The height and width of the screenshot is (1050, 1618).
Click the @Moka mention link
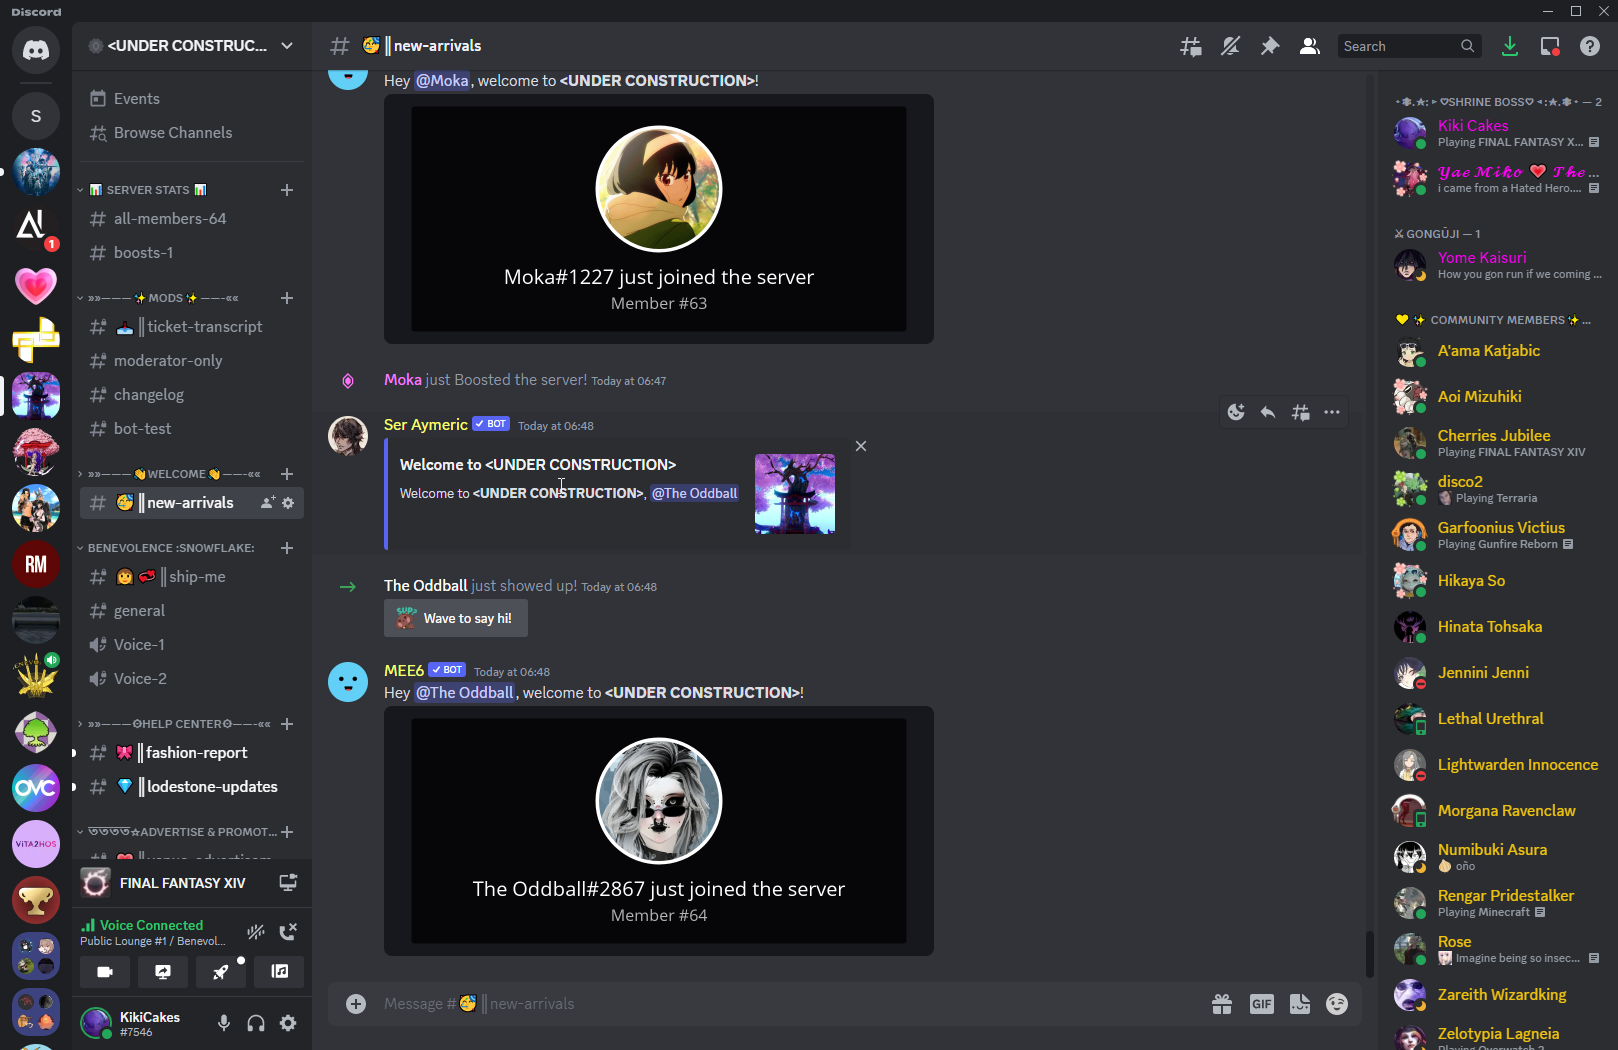(x=442, y=81)
